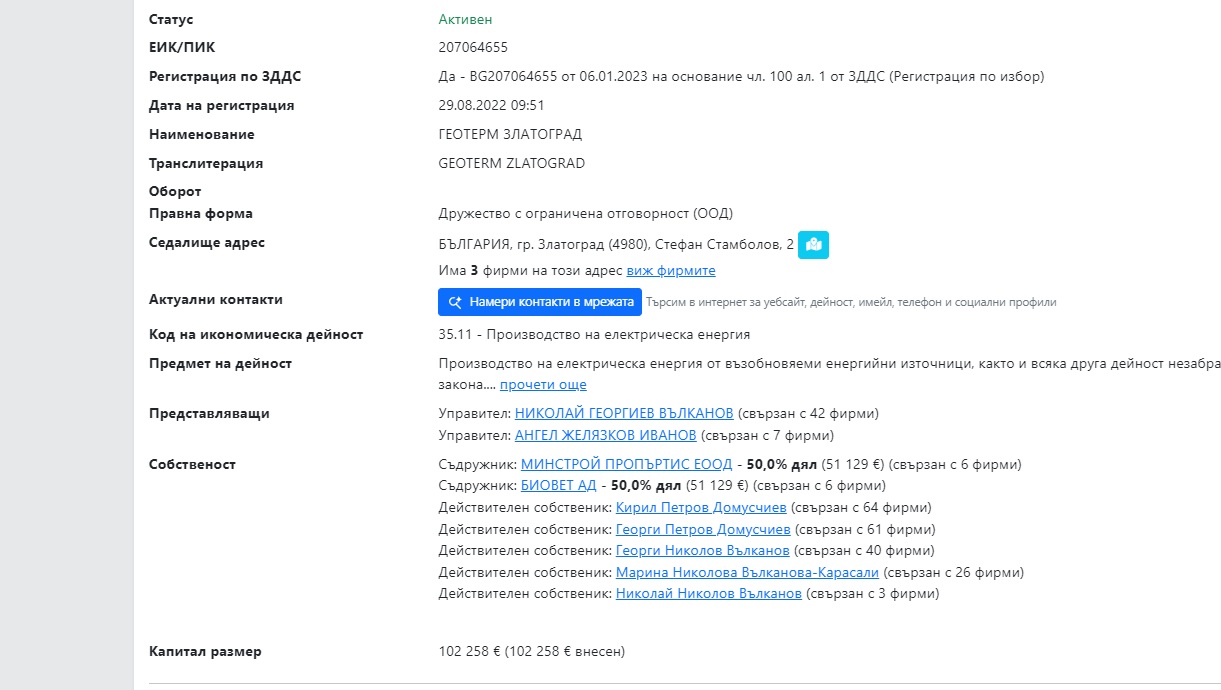Click the ГЕОТЕРМ ЗЛАТОГРАД company name
1221x690 pixels.
pos(510,134)
